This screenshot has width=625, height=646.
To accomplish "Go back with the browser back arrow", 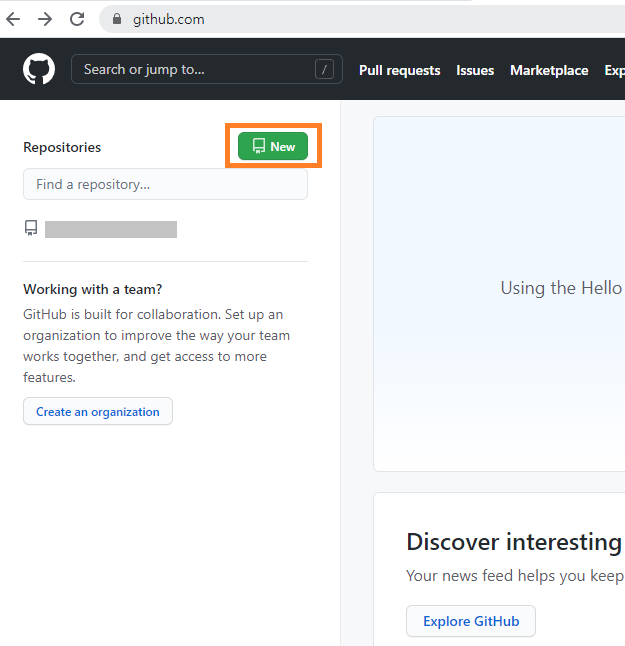I will (x=13, y=19).
